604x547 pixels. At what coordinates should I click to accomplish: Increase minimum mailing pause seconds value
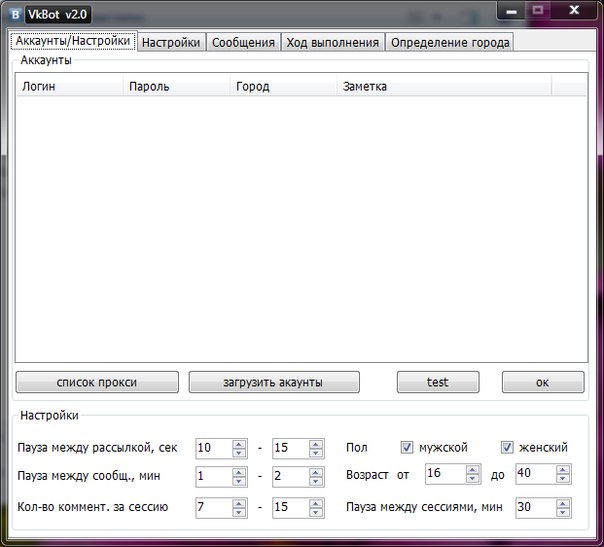coord(239,443)
